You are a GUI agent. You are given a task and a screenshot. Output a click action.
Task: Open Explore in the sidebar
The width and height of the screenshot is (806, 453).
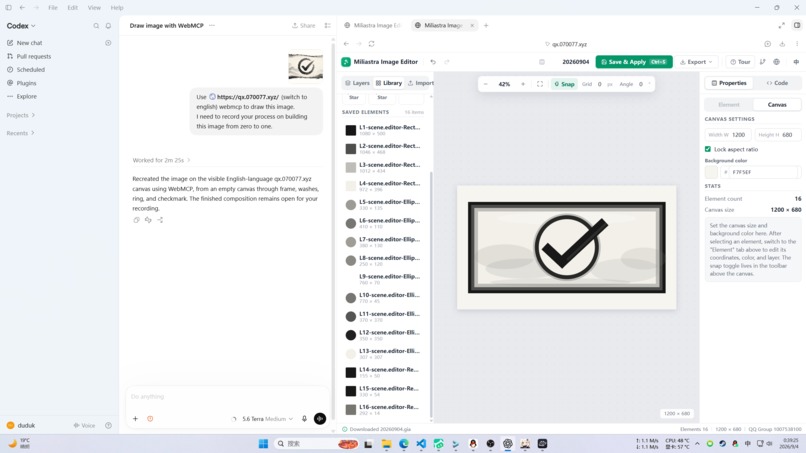click(x=26, y=96)
